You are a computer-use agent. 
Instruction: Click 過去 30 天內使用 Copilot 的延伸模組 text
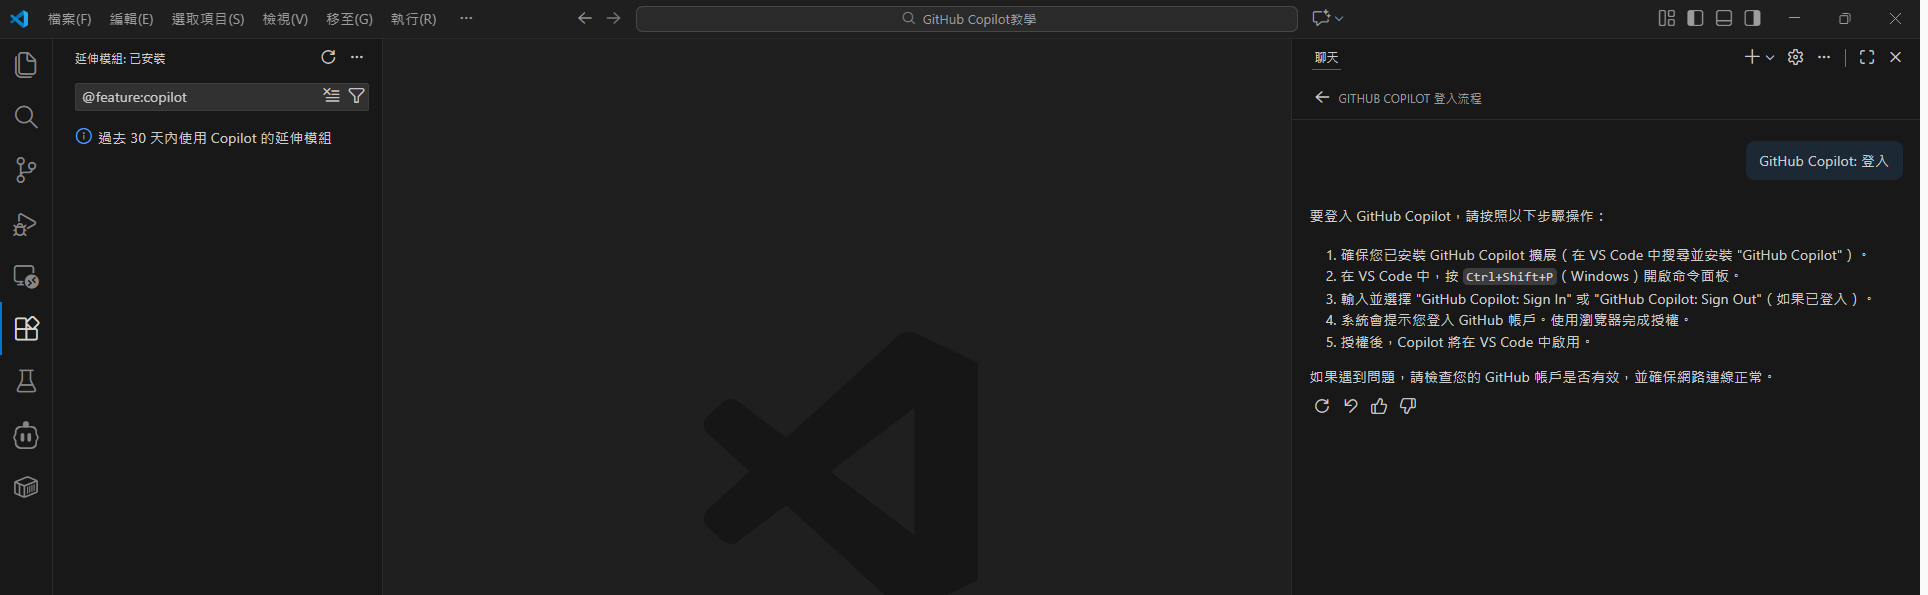point(214,138)
